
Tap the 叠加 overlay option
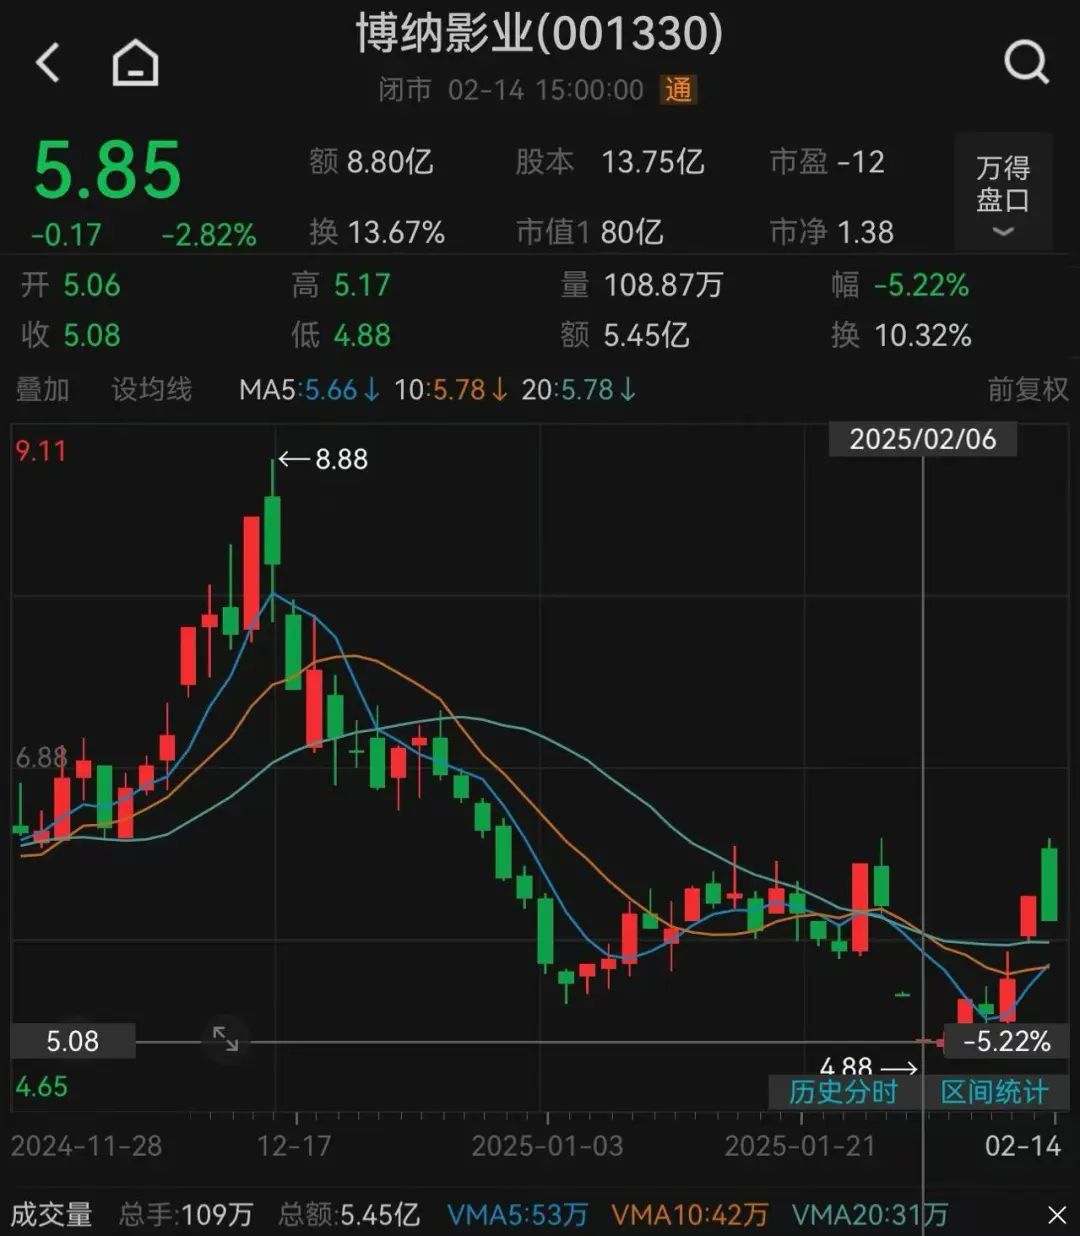point(42,389)
